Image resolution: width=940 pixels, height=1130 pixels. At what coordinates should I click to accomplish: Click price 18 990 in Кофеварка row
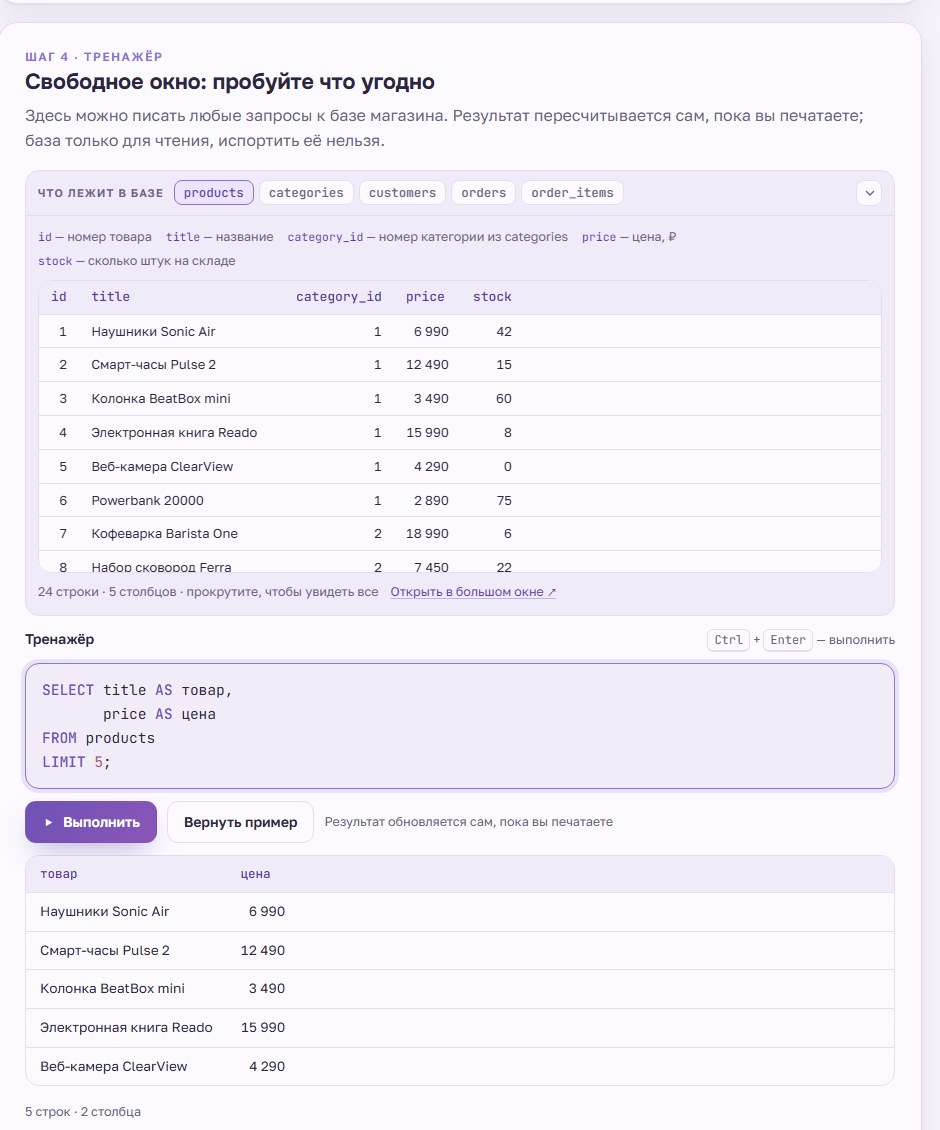[427, 533]
